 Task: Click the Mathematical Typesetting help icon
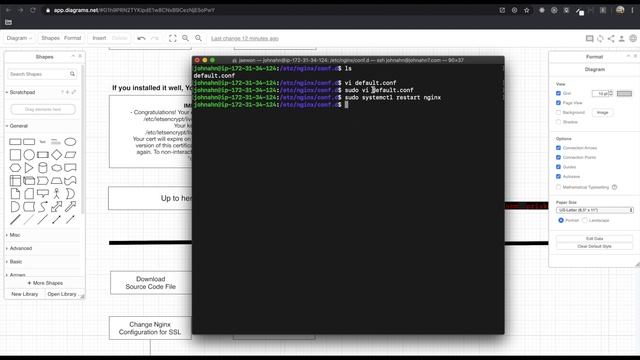tap(614, 187)
